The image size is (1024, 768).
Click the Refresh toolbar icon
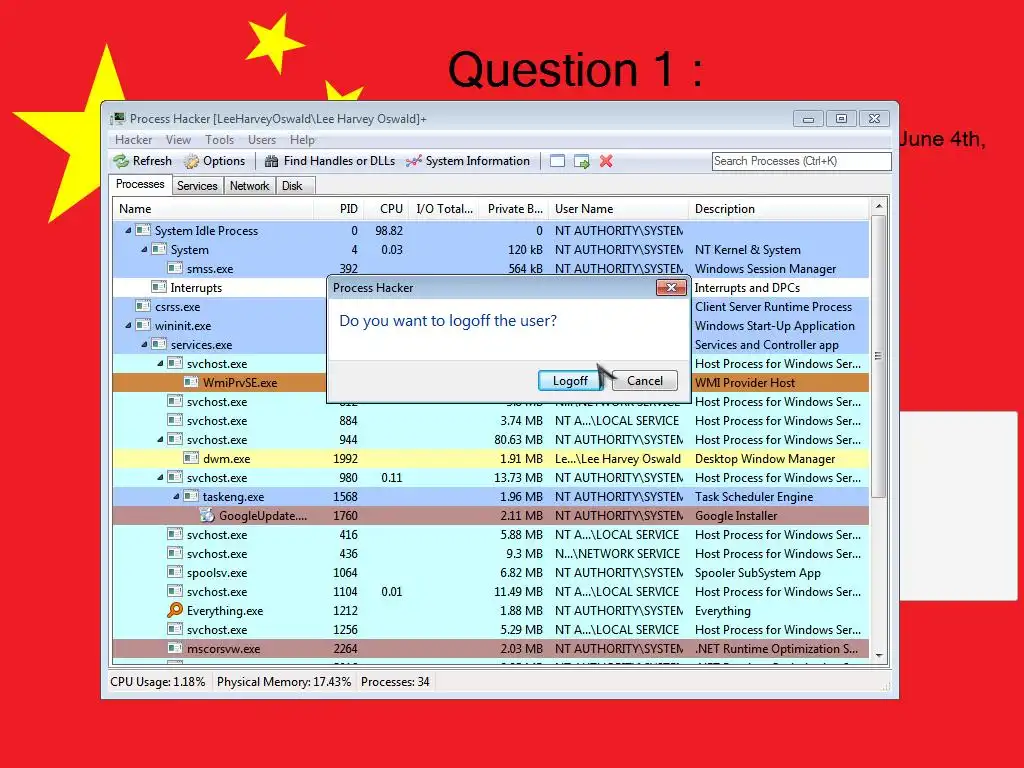pyautogui.click(x=121, y=161)
